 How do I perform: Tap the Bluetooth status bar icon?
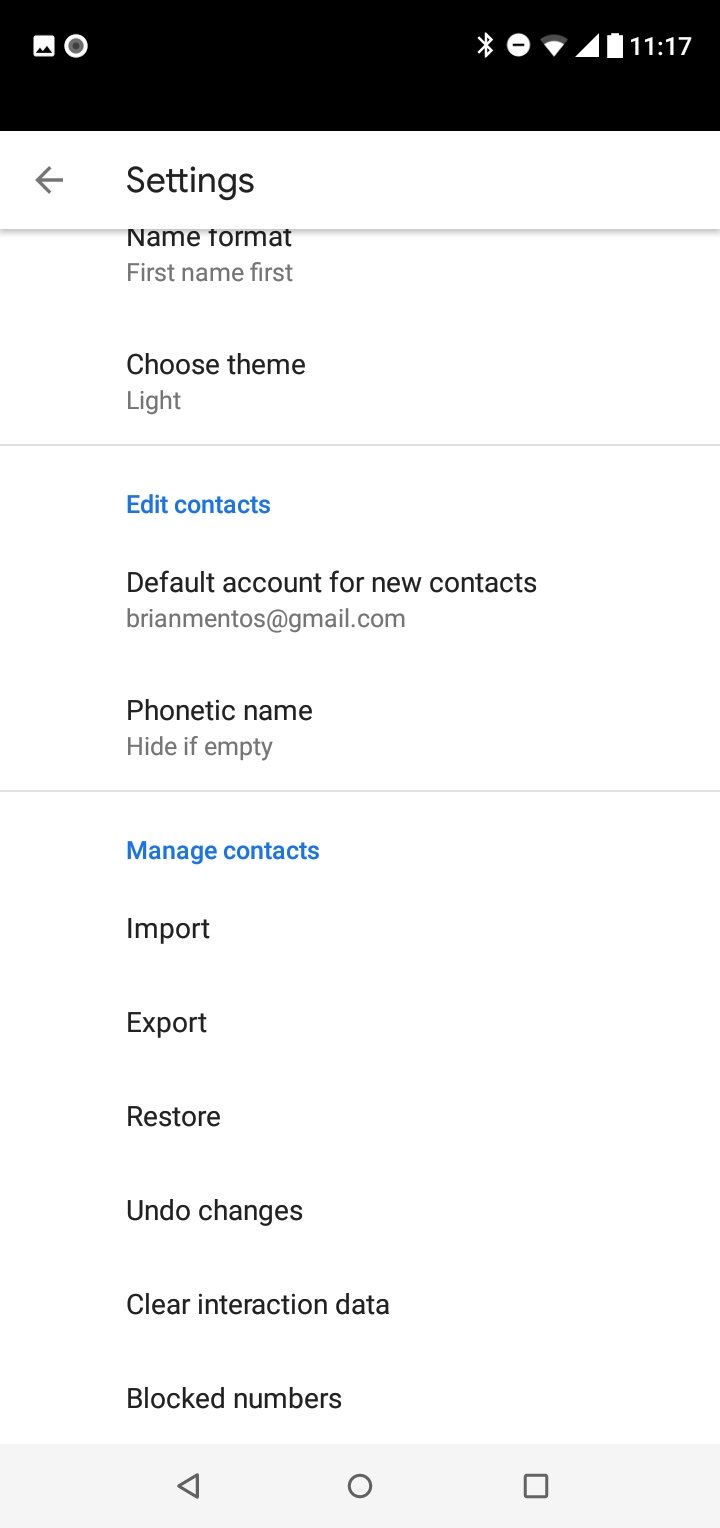click(x=485, y=46)
